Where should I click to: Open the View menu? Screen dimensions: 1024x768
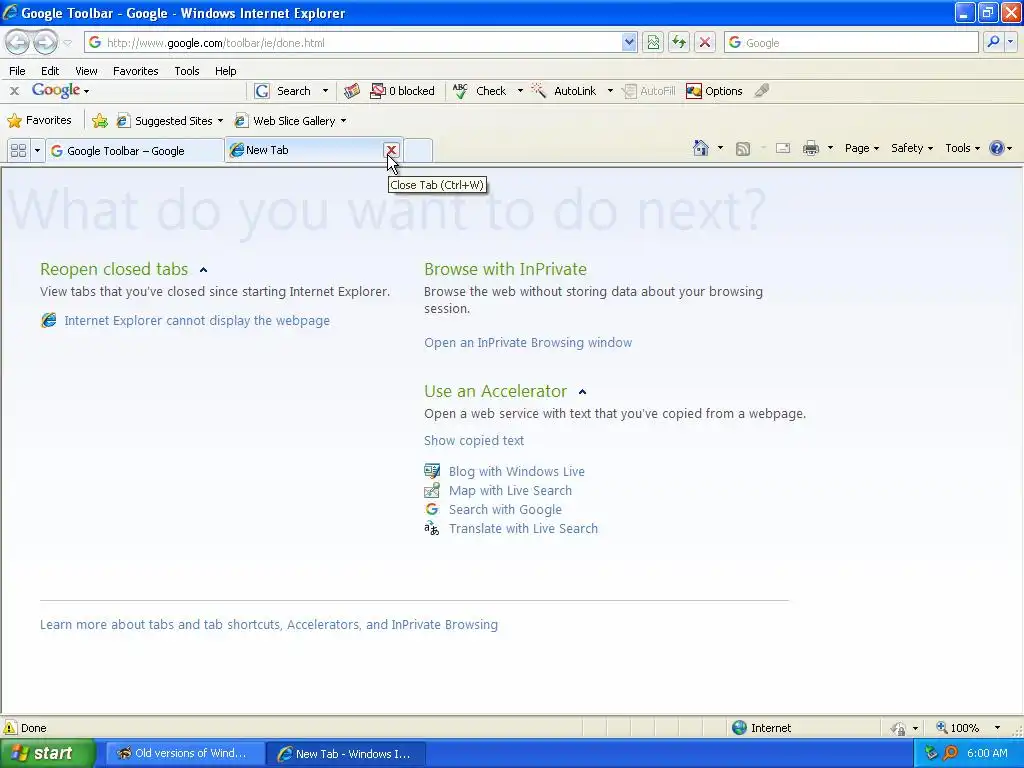86,71
